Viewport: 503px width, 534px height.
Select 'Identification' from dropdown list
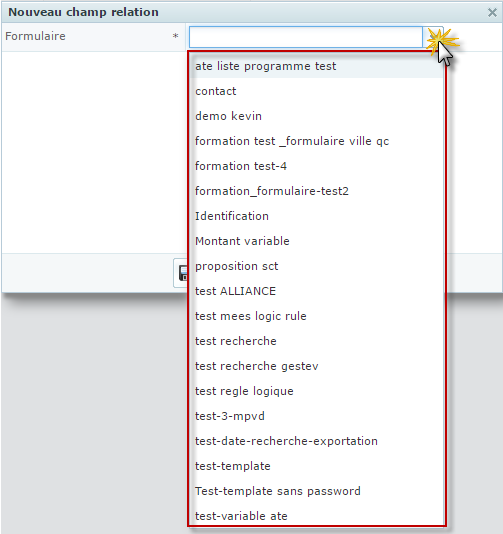pyautogui.click(x=316, y=216)
